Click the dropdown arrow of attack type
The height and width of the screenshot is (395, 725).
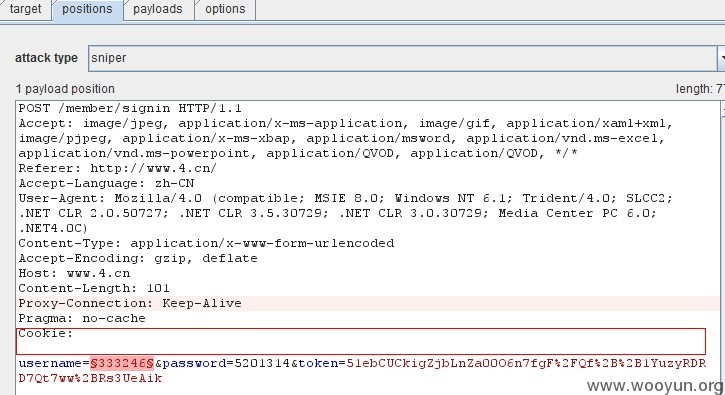721,58
